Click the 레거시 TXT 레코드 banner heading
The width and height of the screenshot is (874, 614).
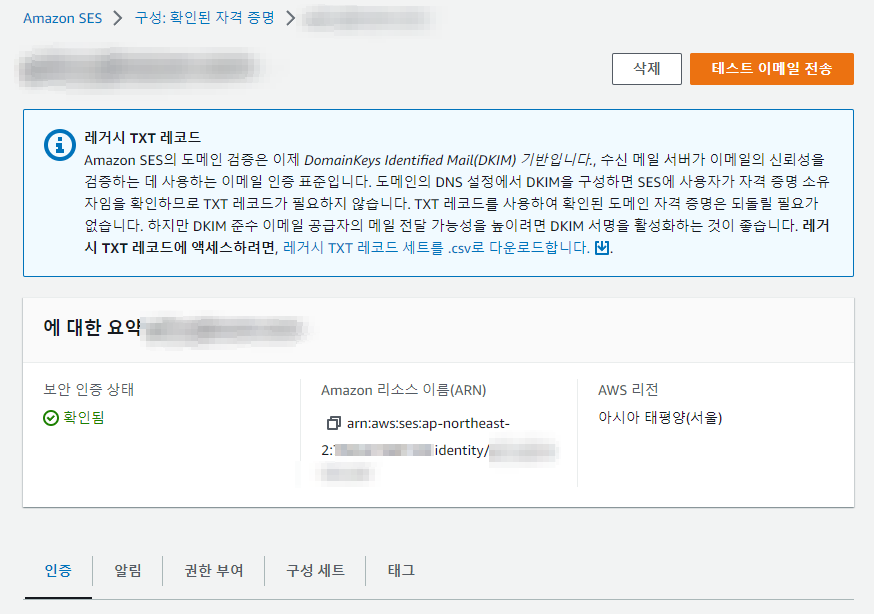click(x=143, y=137)
